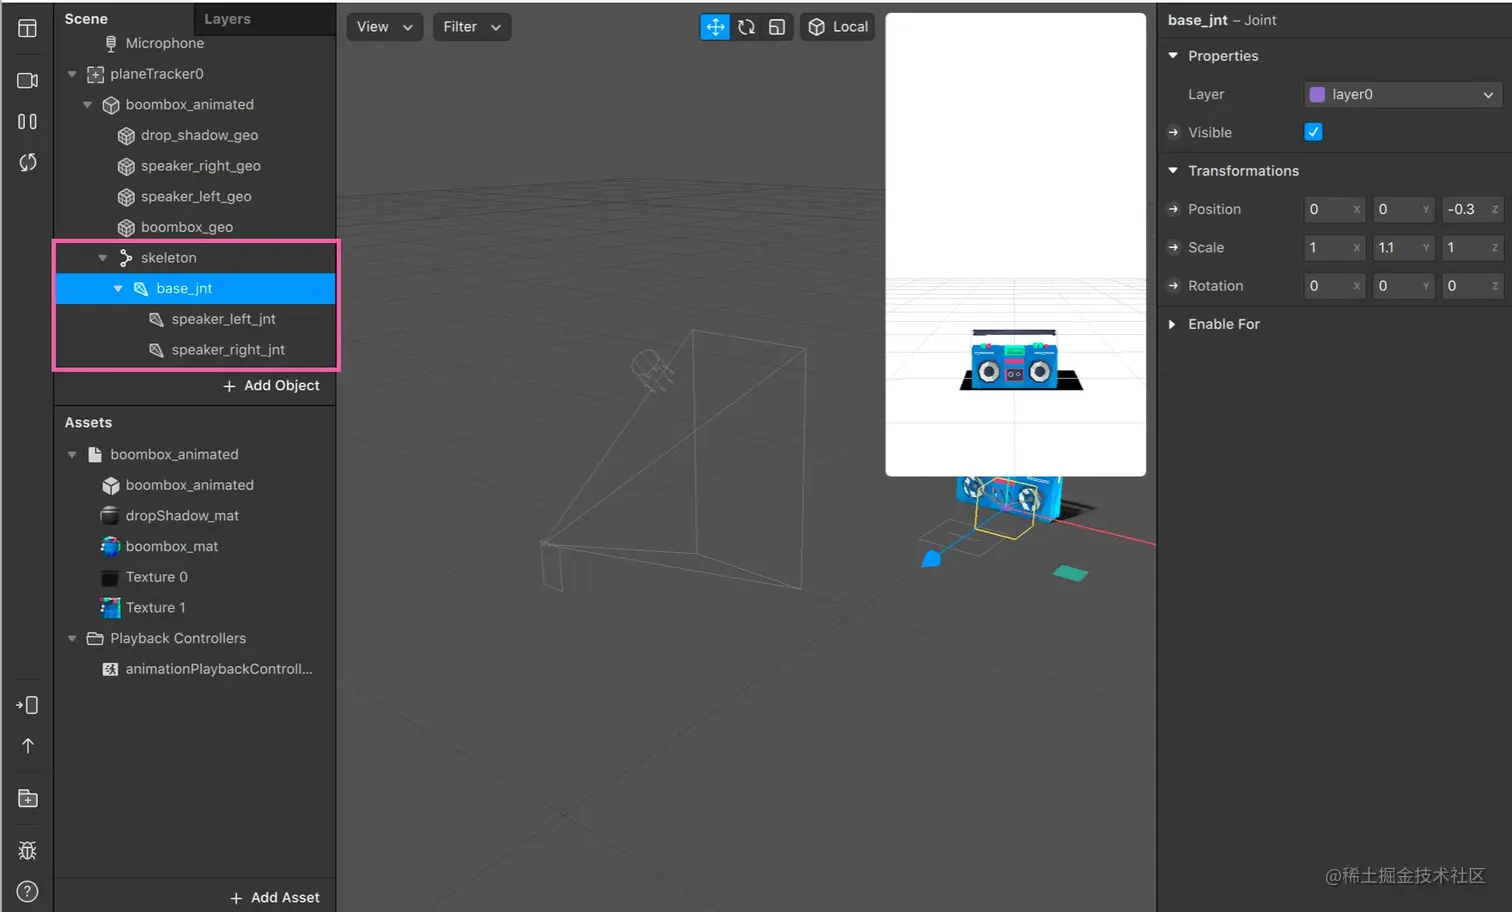Click the Position Z field showing -0.3

(1472, 209)
